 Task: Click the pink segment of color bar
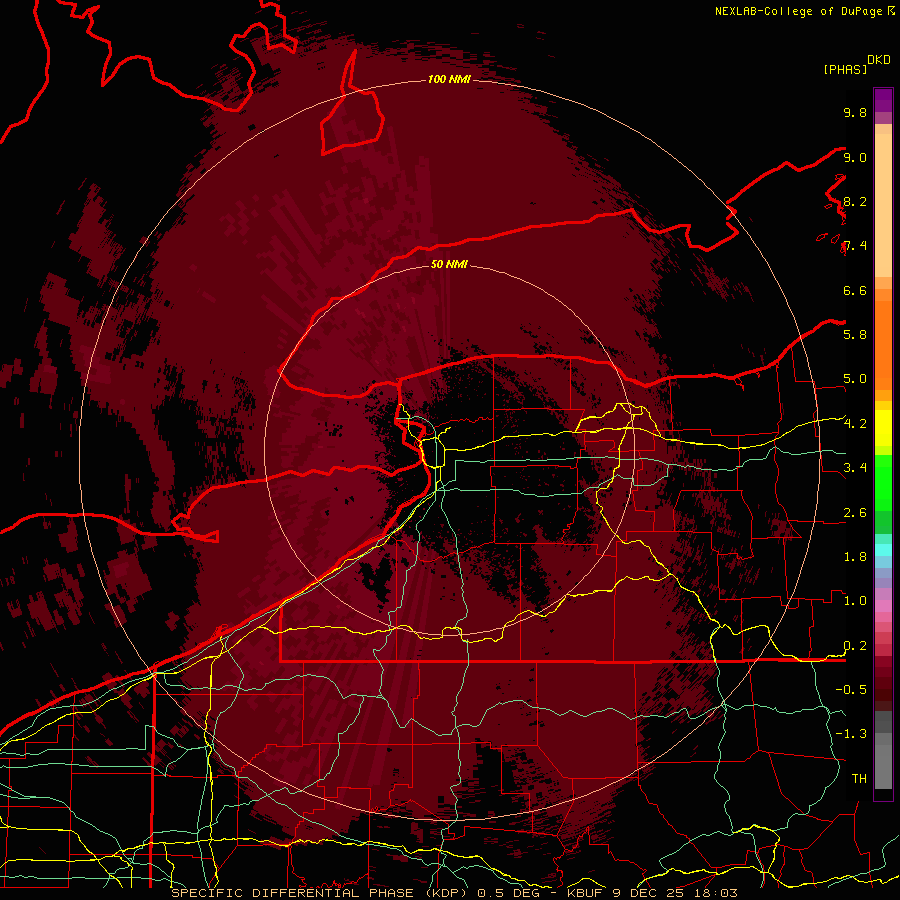[x=883, y=606]
